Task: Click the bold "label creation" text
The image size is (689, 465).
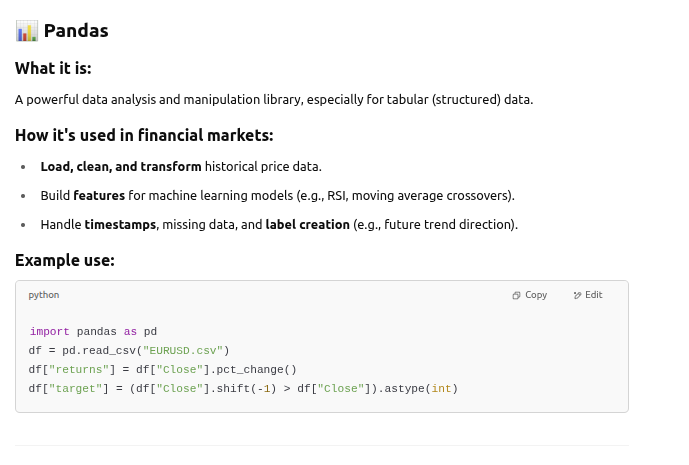Action: [307, 224]
